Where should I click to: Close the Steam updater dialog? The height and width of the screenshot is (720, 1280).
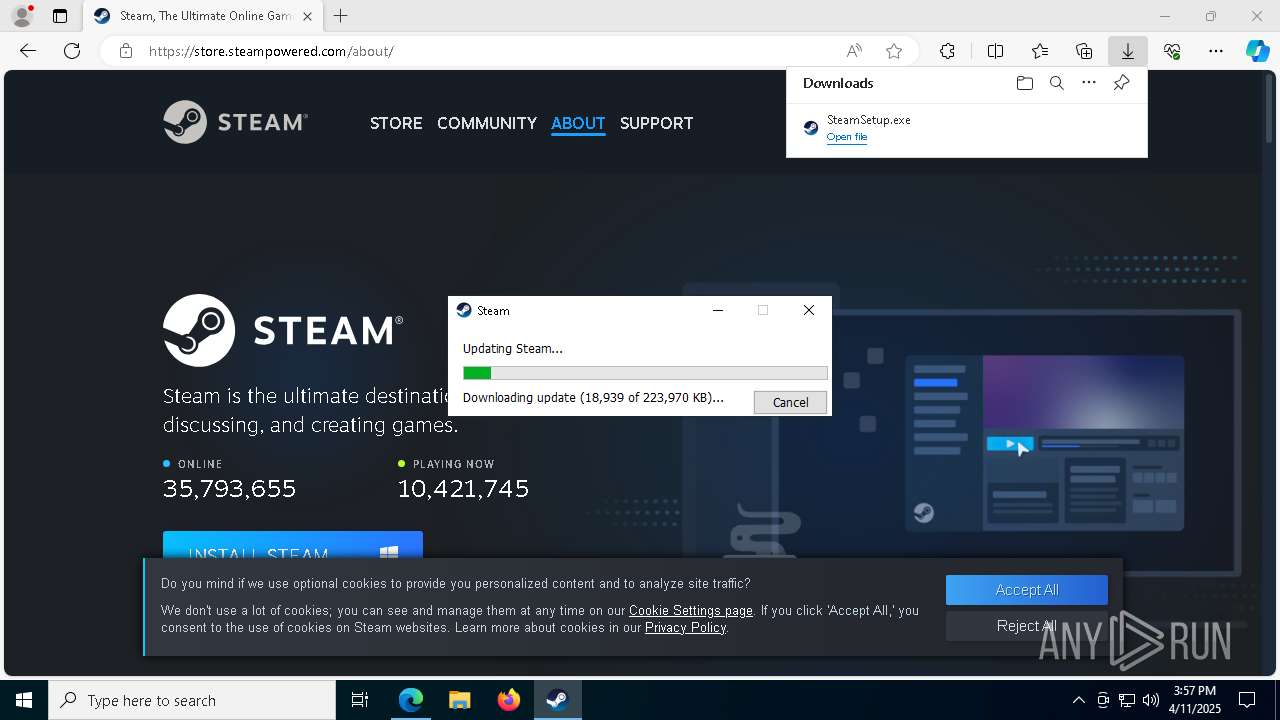pos(809,310)
